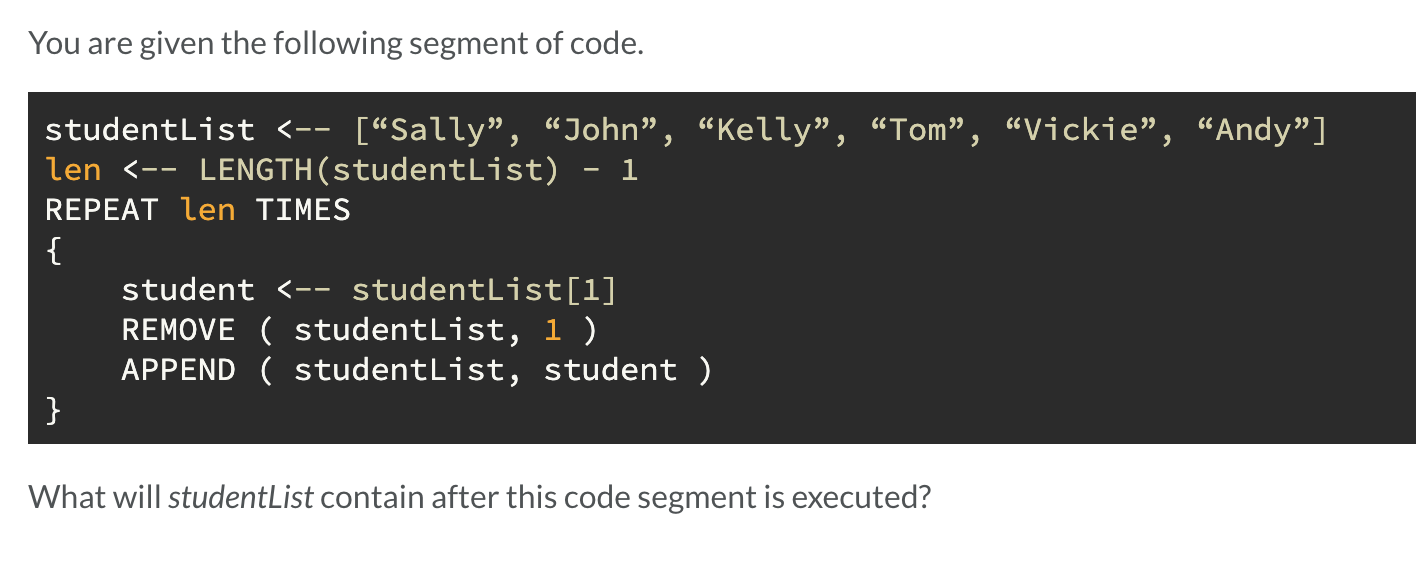Click the closing curly brace
The height and width of the screenshot is (562, 1416).
(x=54, y=410)
